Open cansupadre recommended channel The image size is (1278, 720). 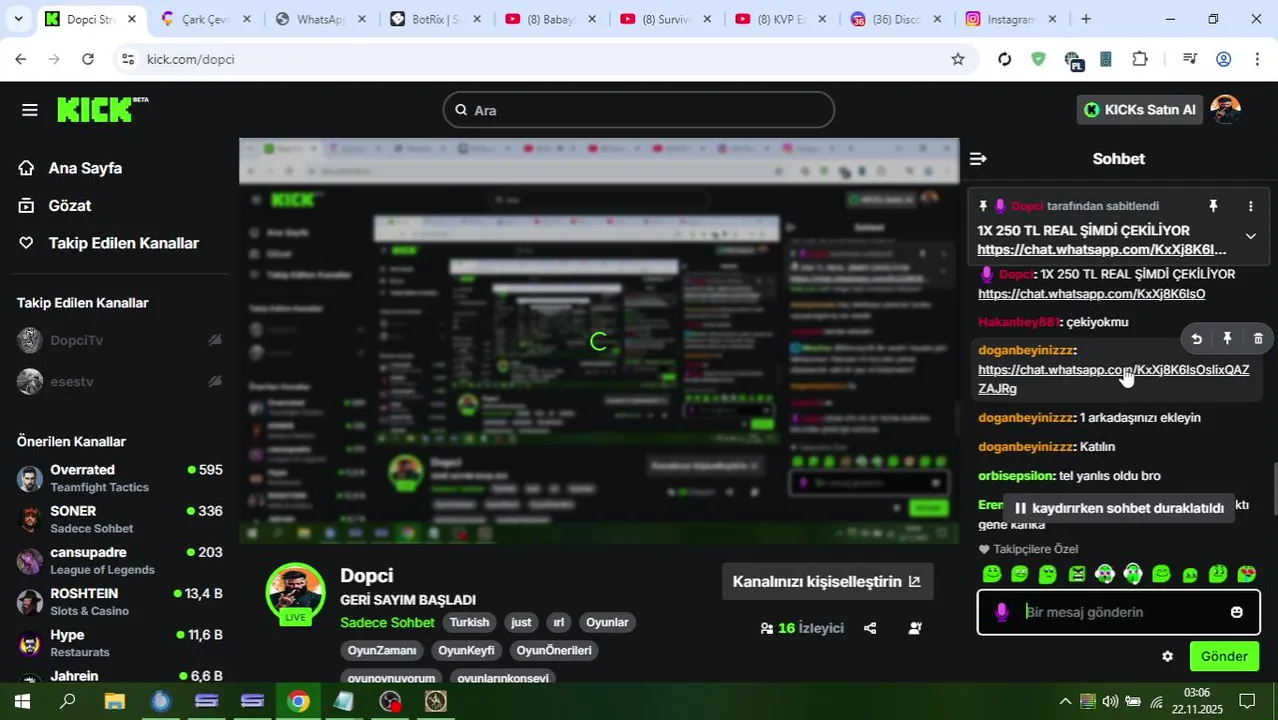point(120,560)
